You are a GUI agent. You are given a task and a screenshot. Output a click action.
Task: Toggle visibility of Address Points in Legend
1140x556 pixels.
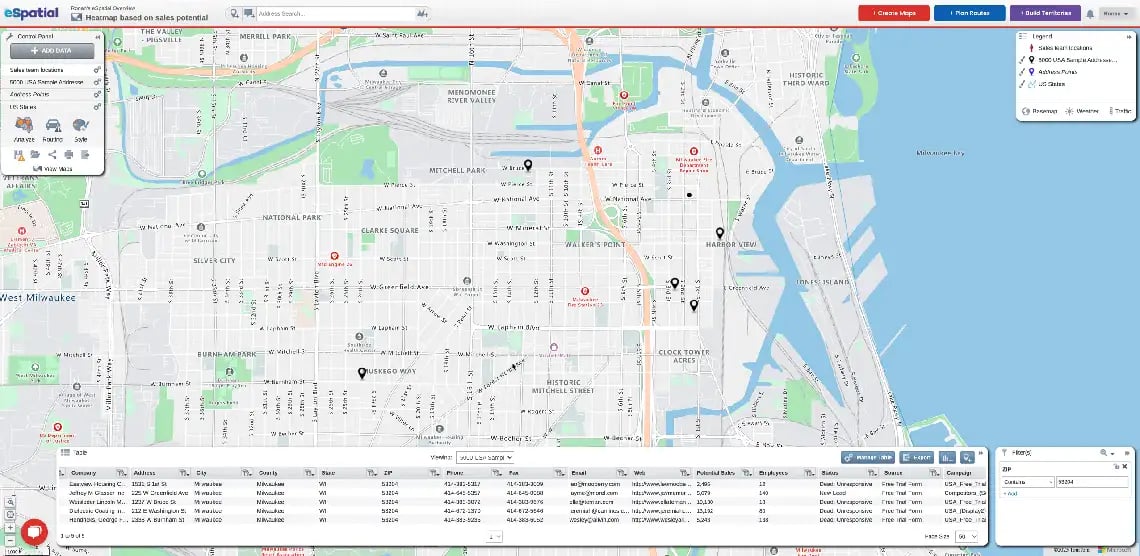click(1022, 71)
